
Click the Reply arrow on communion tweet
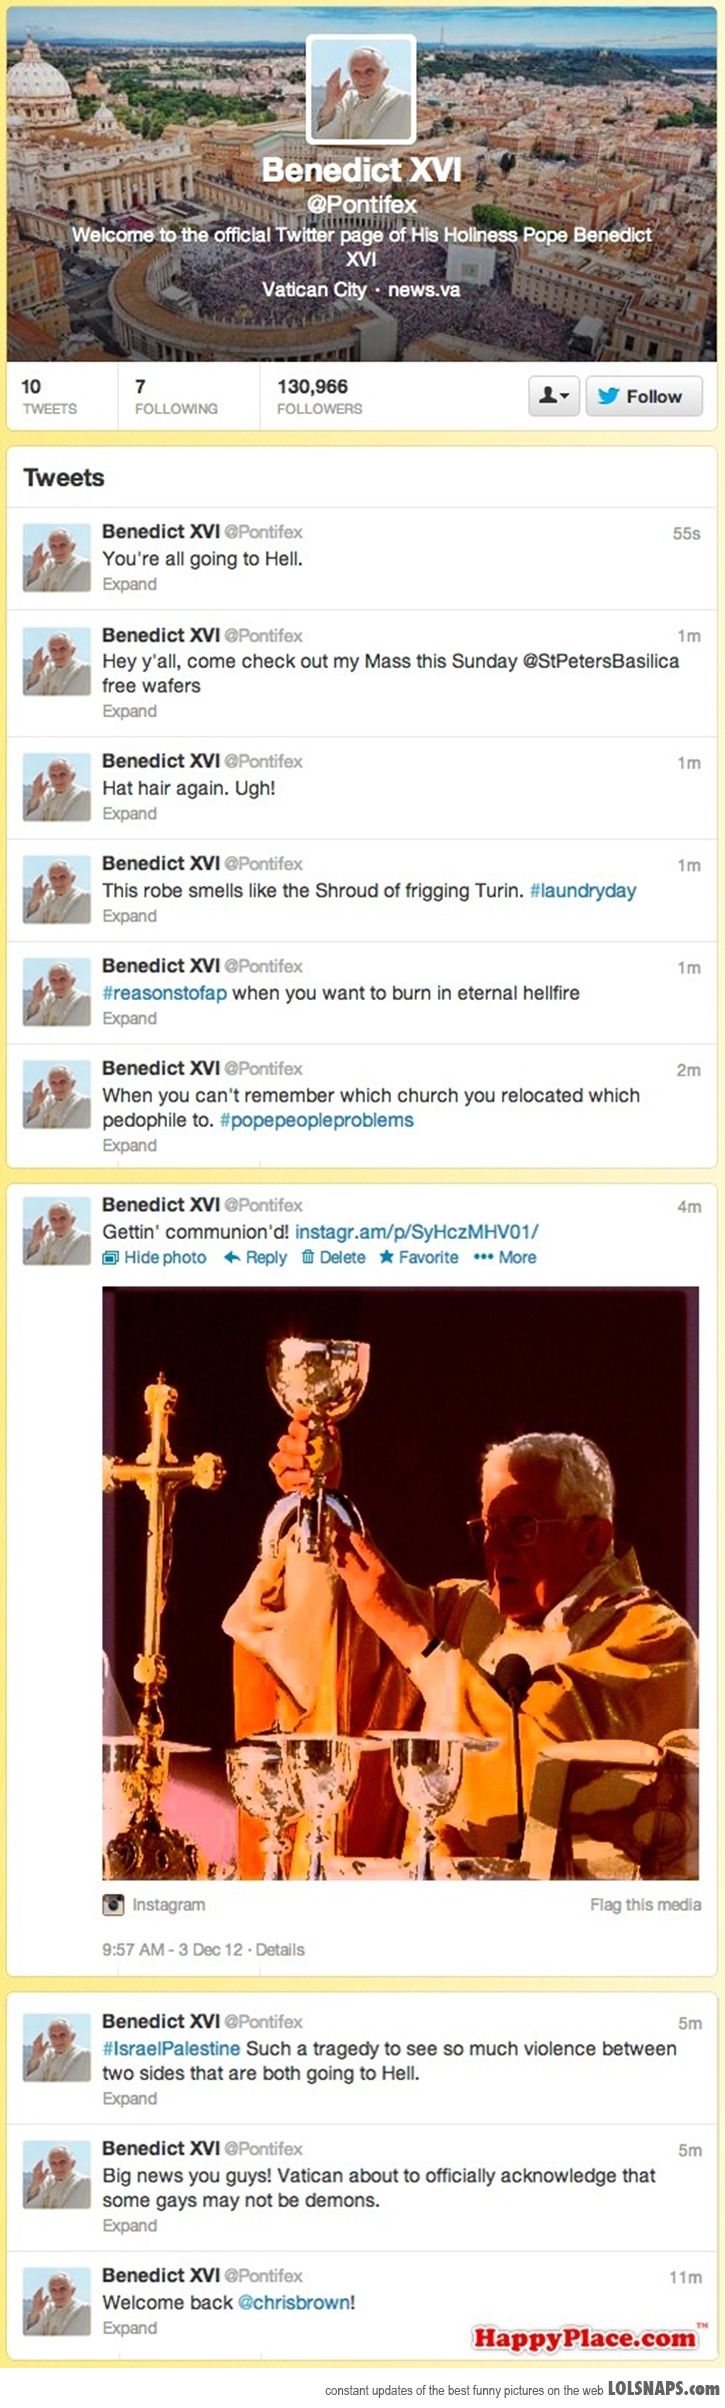[x=255, y=1257]
